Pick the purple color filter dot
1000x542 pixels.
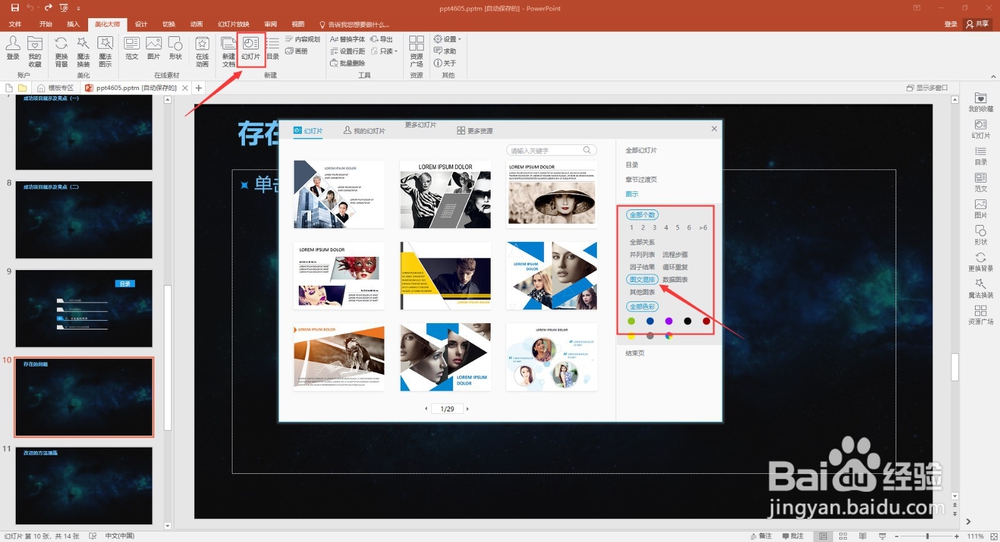(669, 321)
